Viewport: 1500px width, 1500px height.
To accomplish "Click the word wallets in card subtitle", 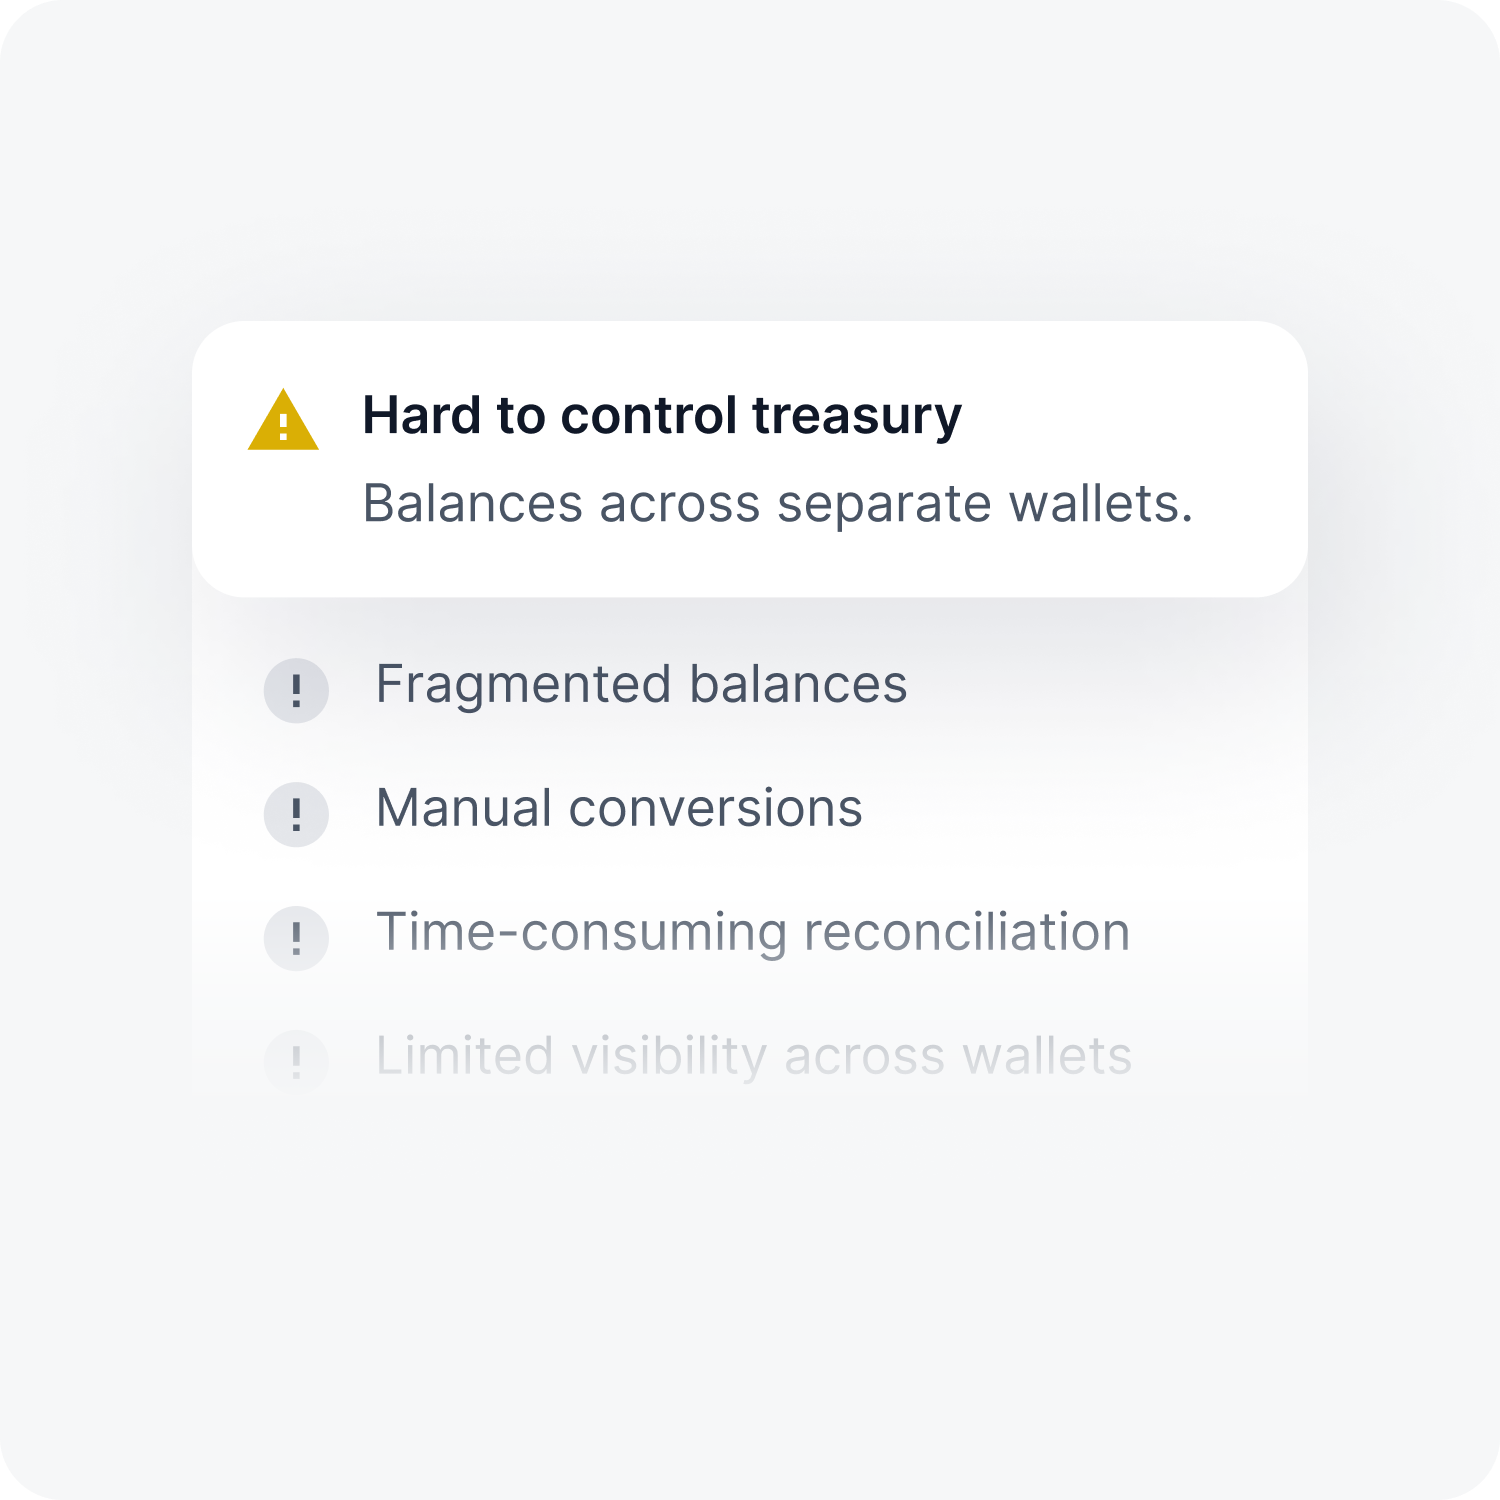I will coord(1100,503).
